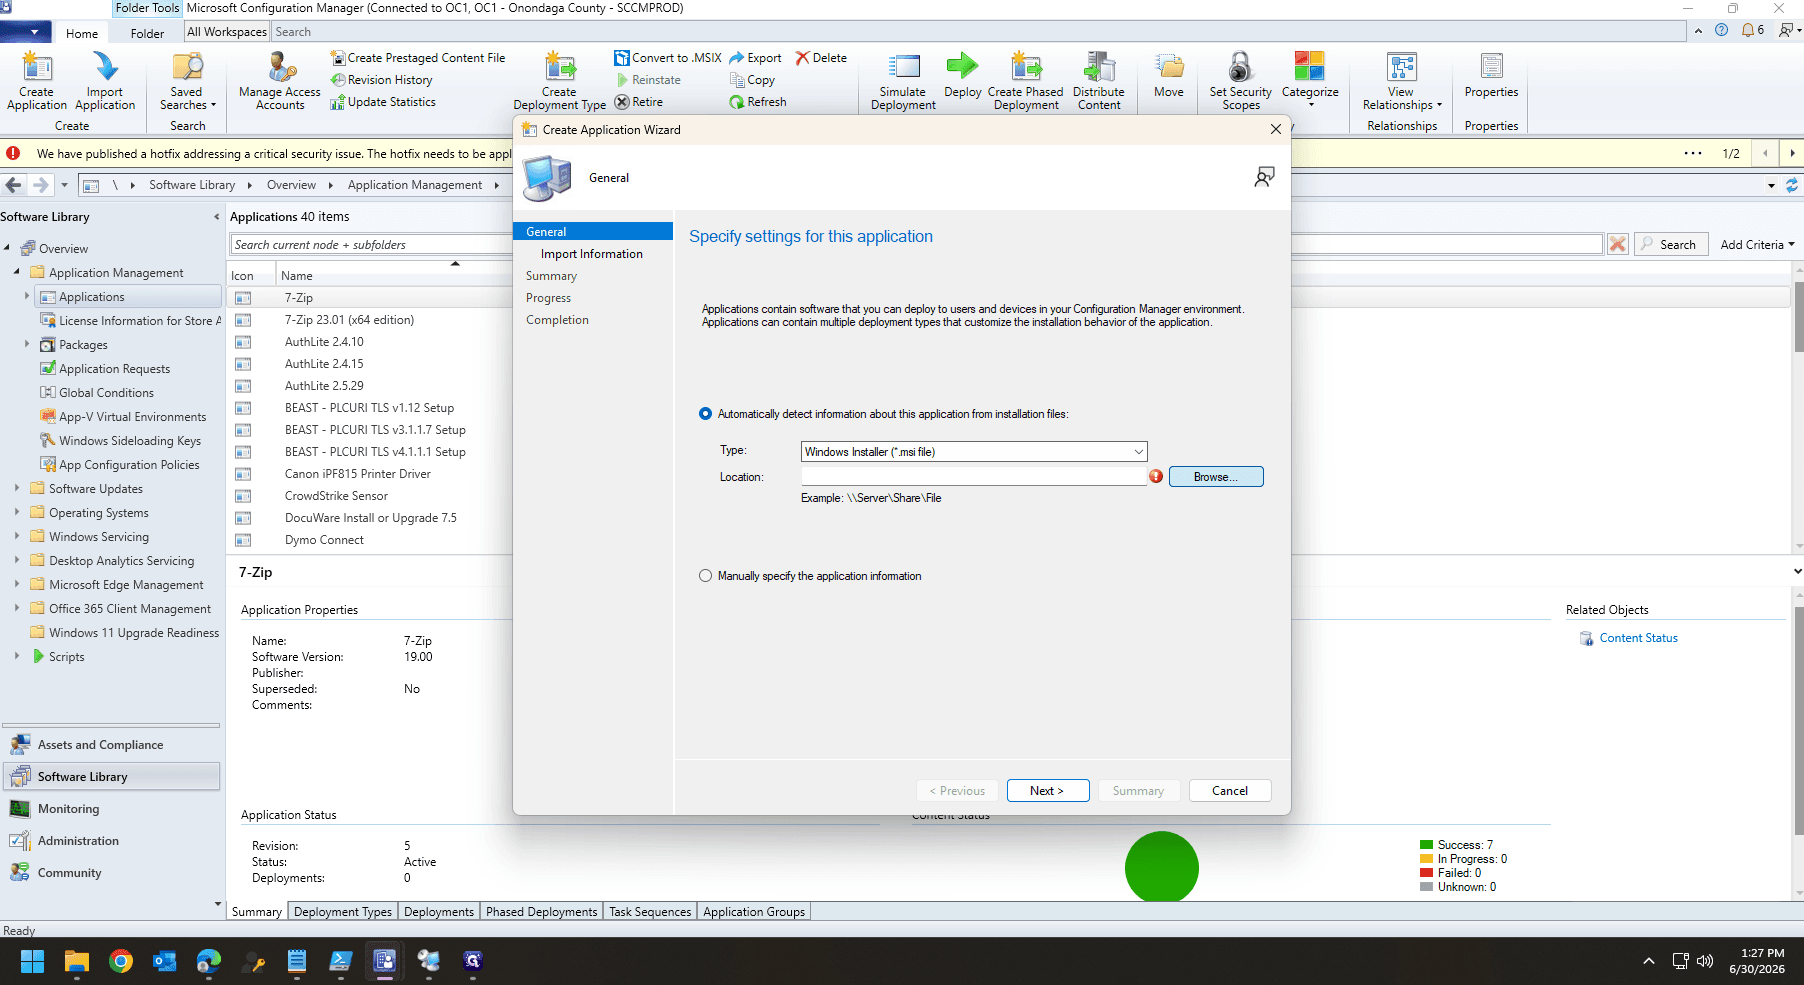Click the Delete red X ribbon button
The width and height of the screenshot is (1804, 985).
[821, 58]
